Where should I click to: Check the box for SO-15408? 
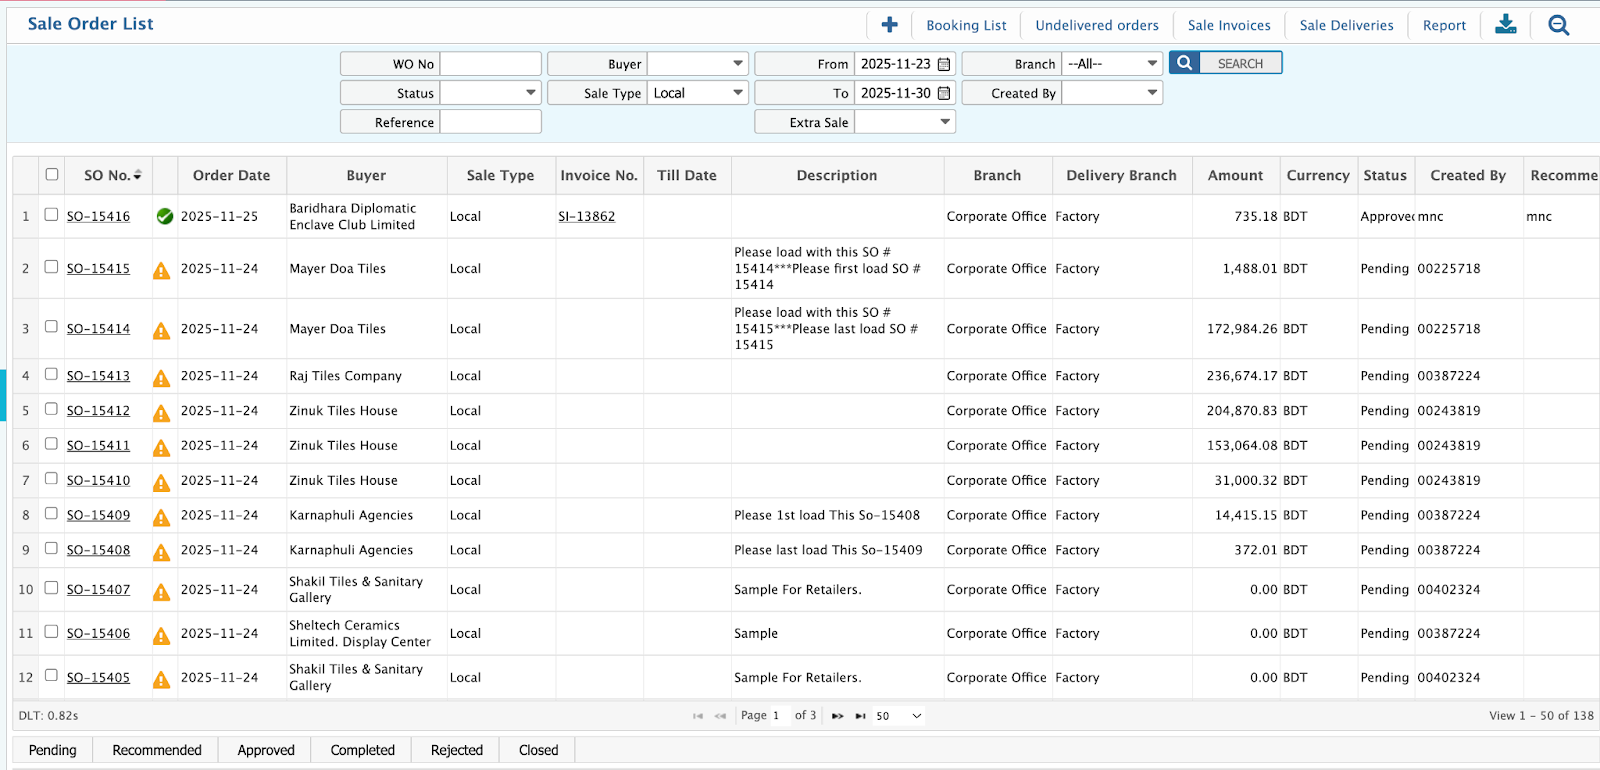tap(51, 548)
